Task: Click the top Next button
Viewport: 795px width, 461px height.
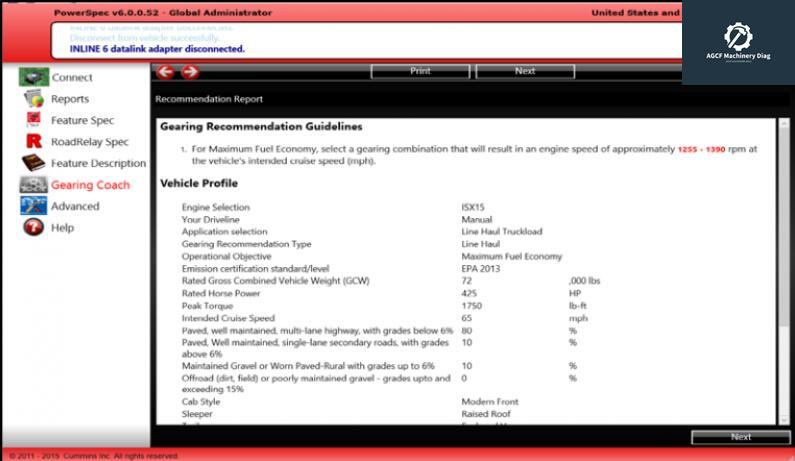Action: pyautogui.click(x=525, y=71)
